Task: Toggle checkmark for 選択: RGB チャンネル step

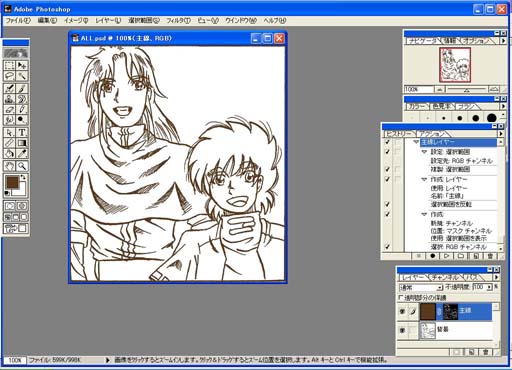Action: [387, 247]
